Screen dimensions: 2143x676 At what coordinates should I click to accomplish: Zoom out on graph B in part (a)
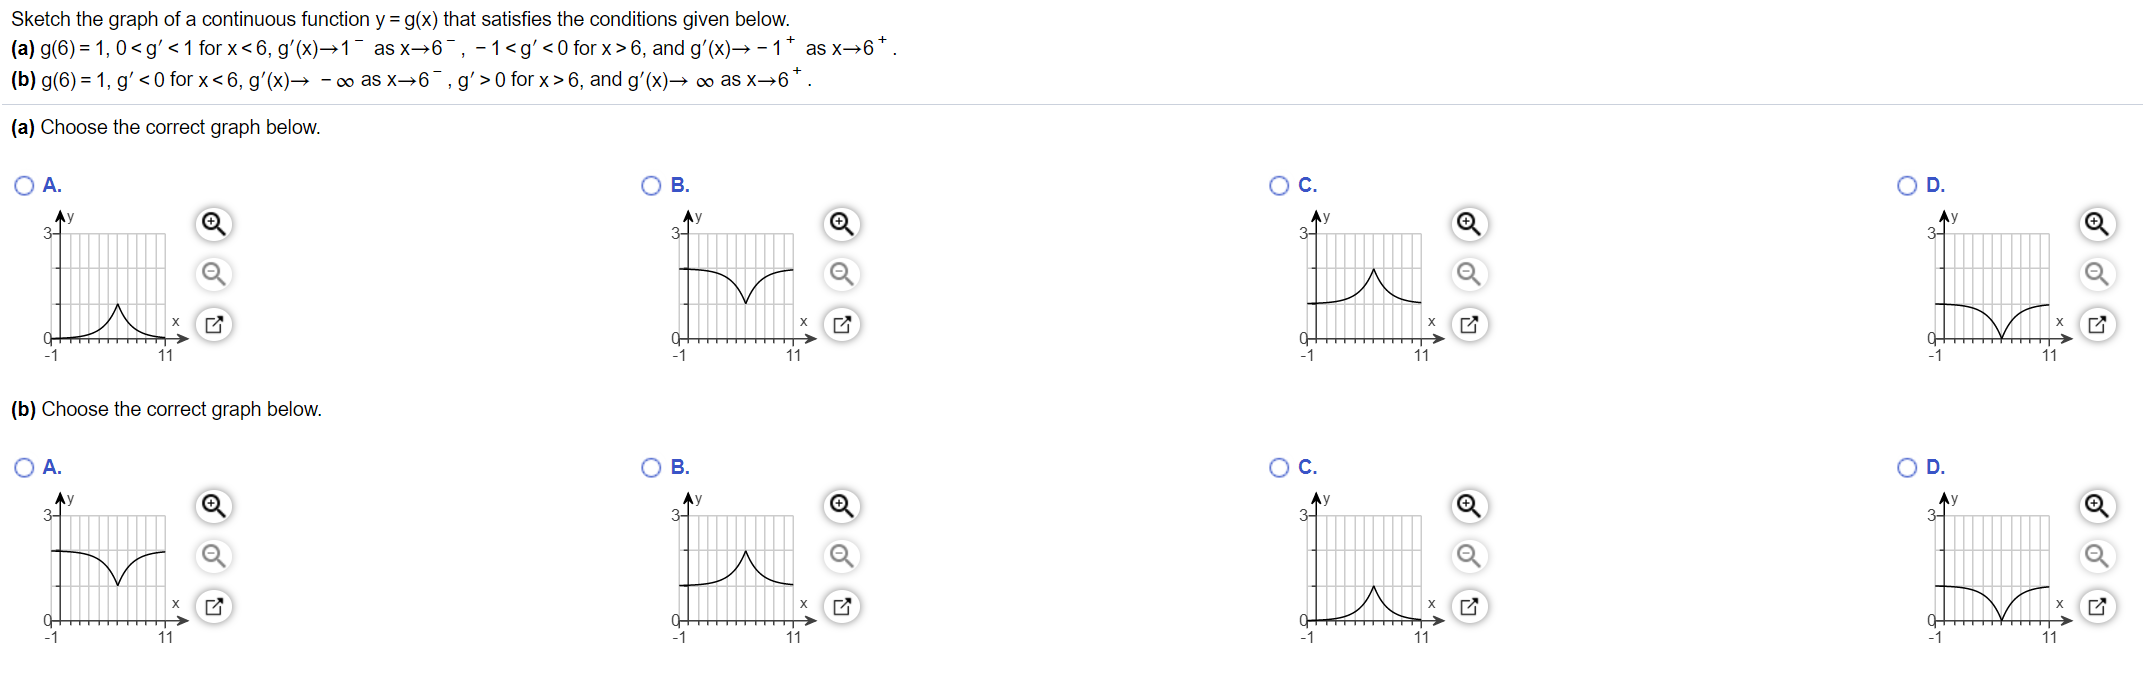[841, 275]
